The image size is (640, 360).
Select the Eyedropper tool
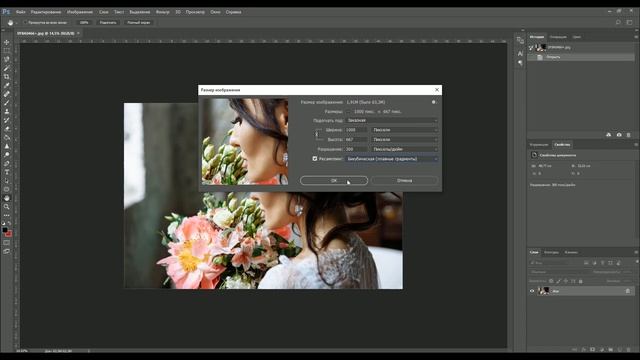tap(7, 85)
